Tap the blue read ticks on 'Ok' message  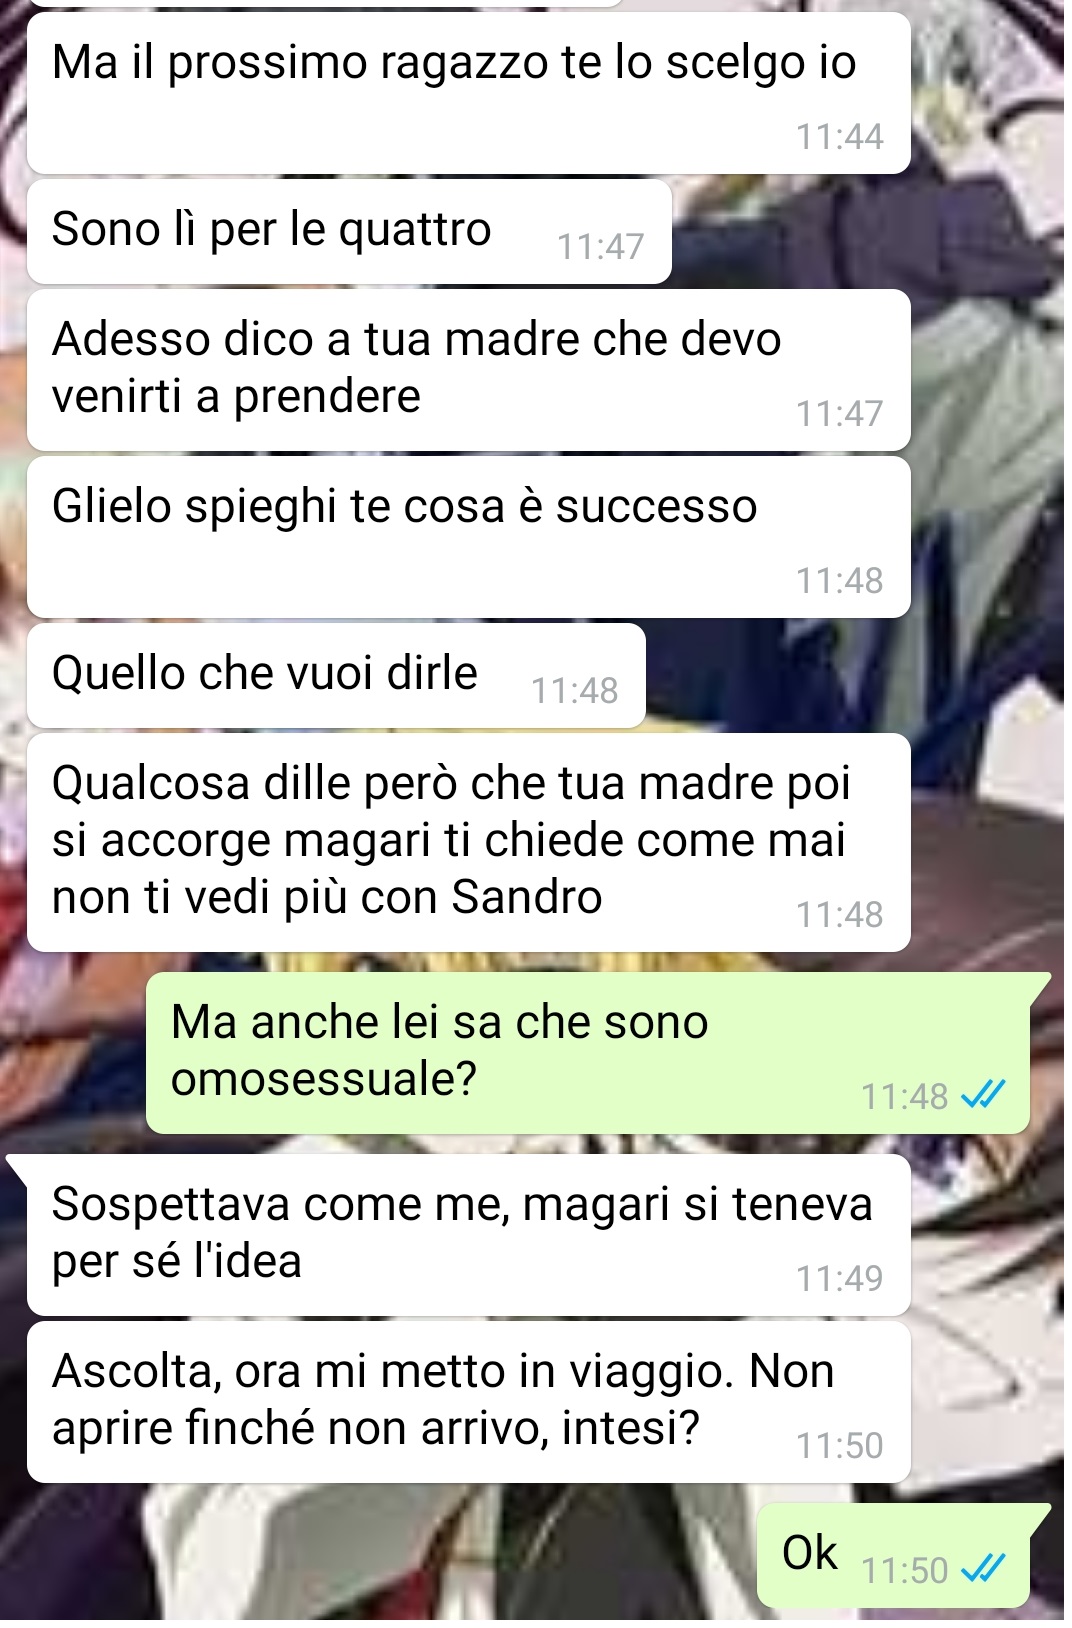pyautogui.click(x=982, y=1570)
